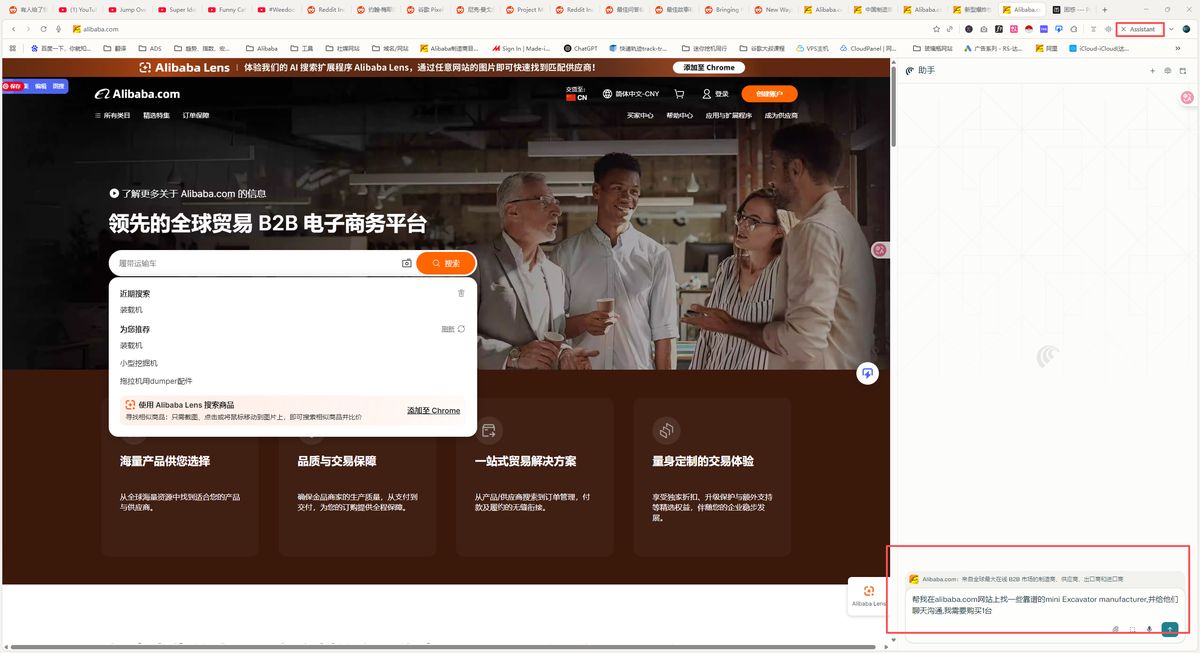This screenshot has width=1200, height=653.
Task: Open image search via camera icon in search bar
Action: 406,262
